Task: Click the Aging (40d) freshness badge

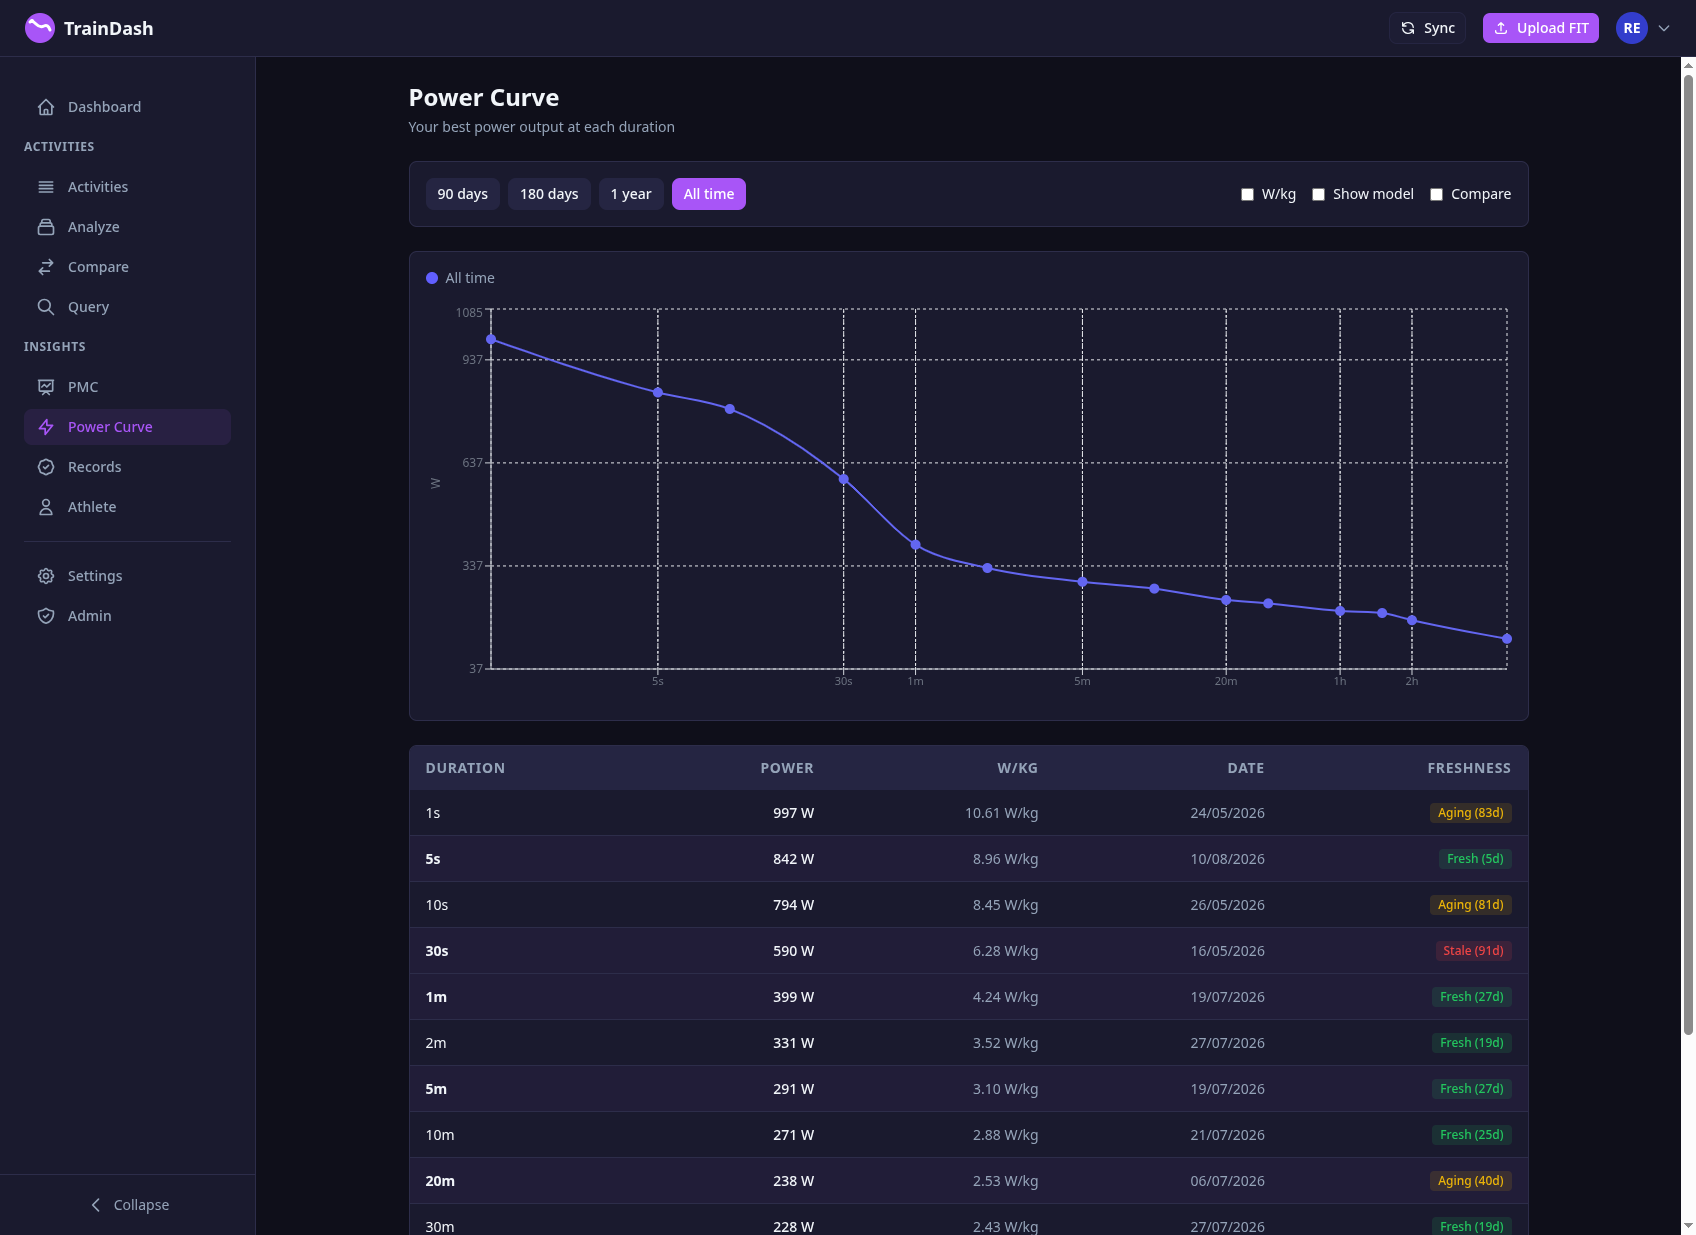Action: (1470, 1181)
